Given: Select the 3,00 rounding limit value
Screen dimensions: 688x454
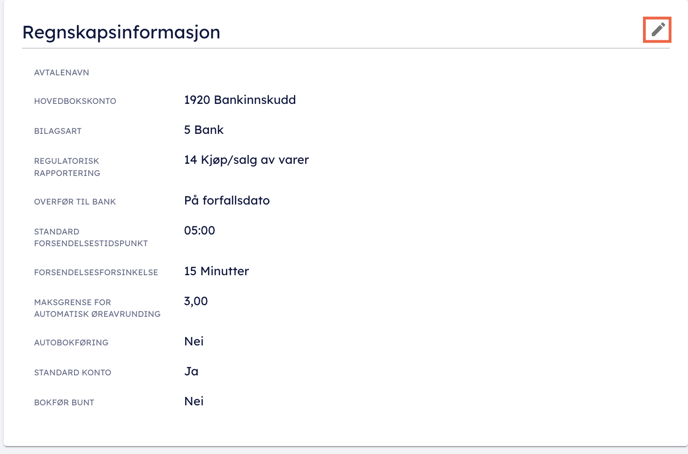Looking at the screenshot, I should tap(196, 301).
